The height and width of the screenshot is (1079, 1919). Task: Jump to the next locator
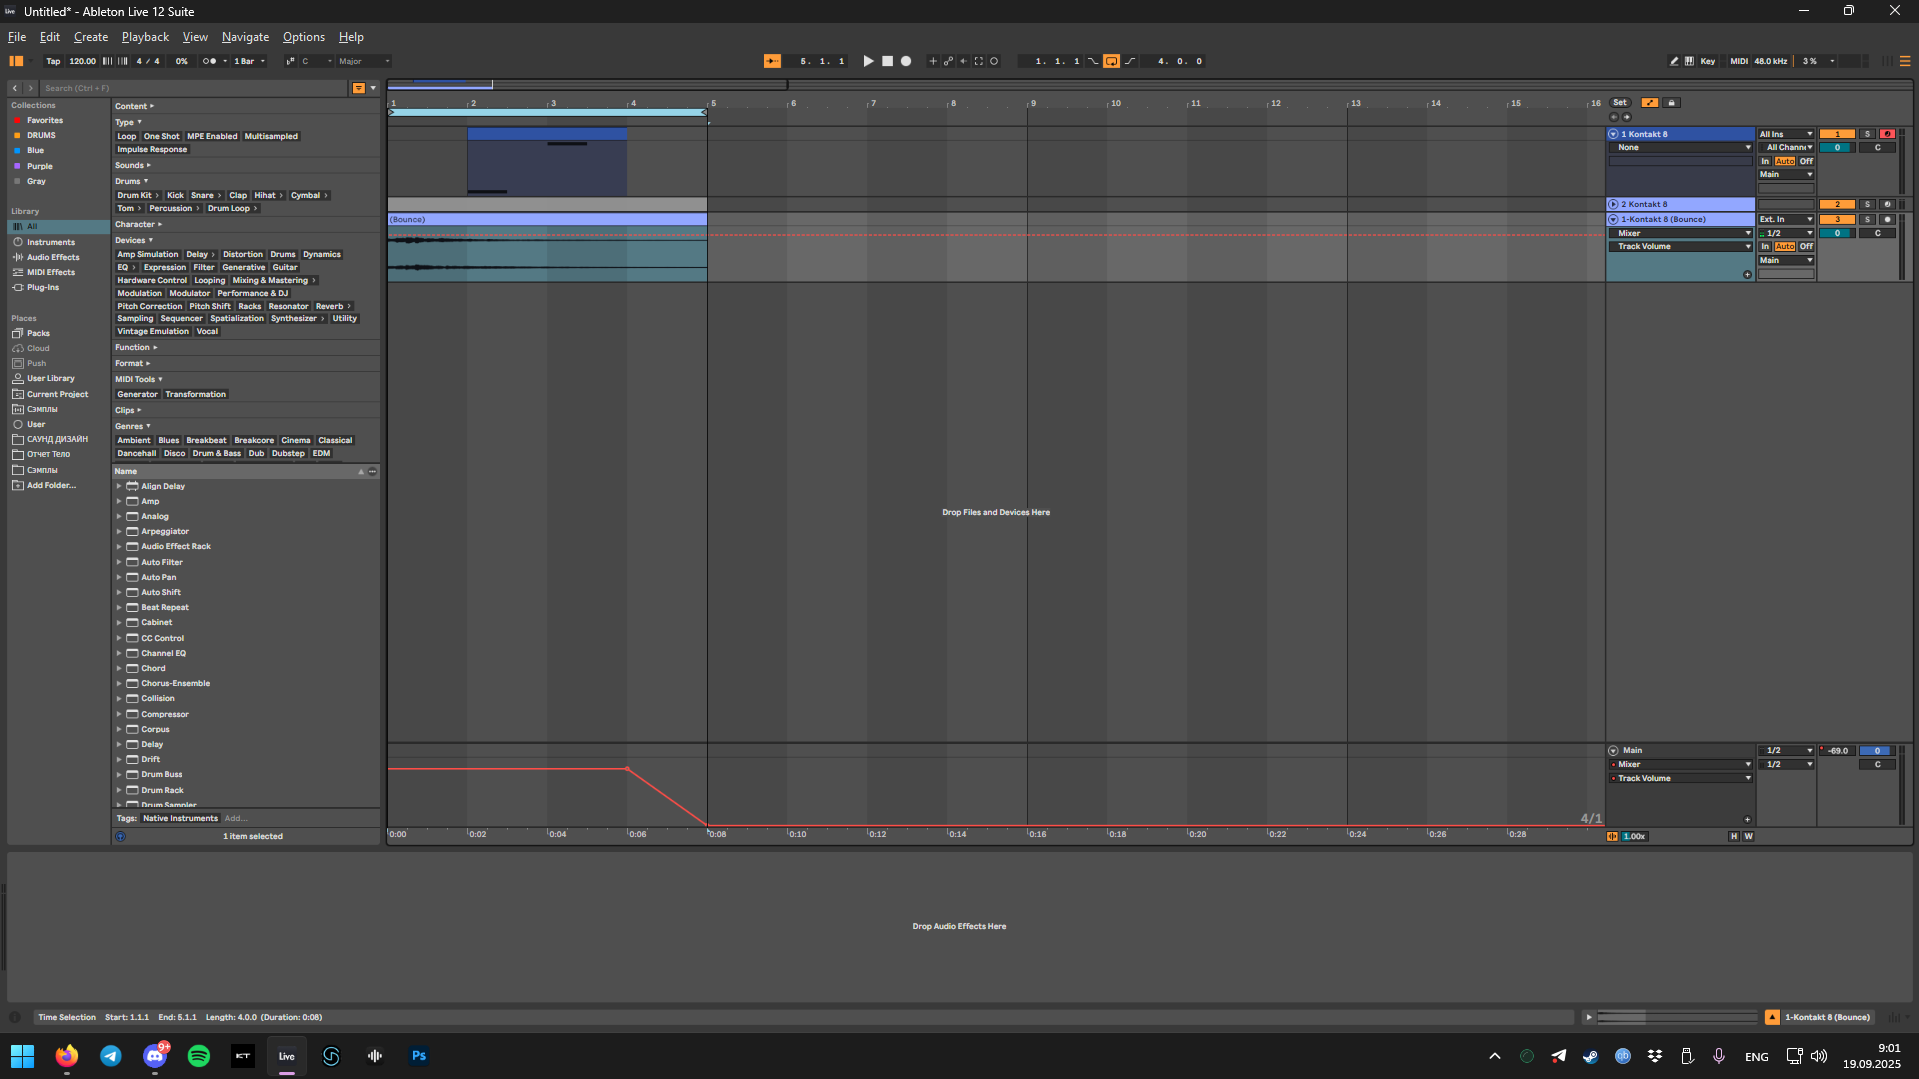point(1626,117)
